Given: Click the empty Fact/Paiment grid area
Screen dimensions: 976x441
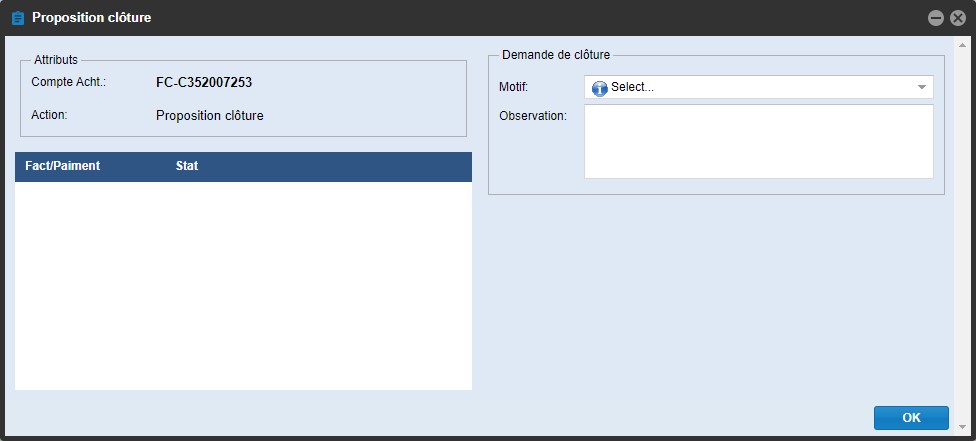Looking at the screenshot, I should coord(243,285).
